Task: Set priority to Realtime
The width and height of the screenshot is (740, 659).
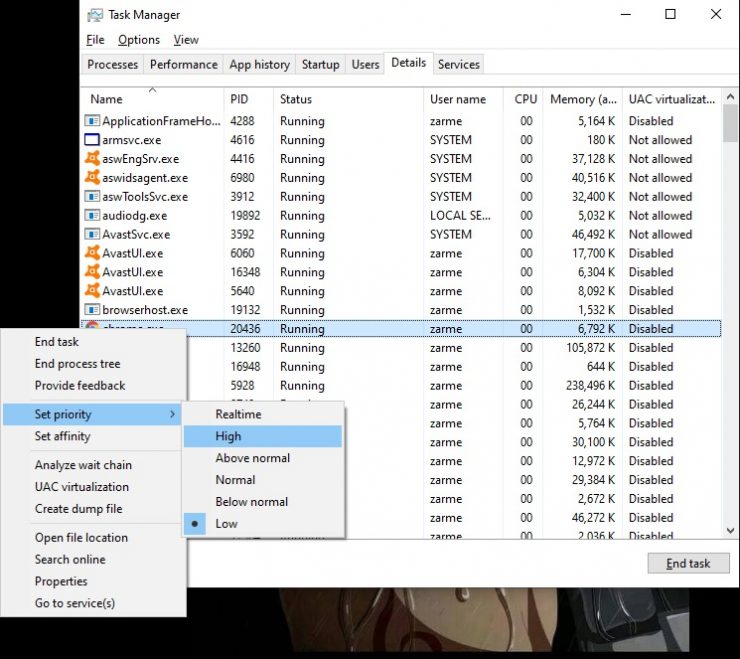Action: click(x=263, y=414)
